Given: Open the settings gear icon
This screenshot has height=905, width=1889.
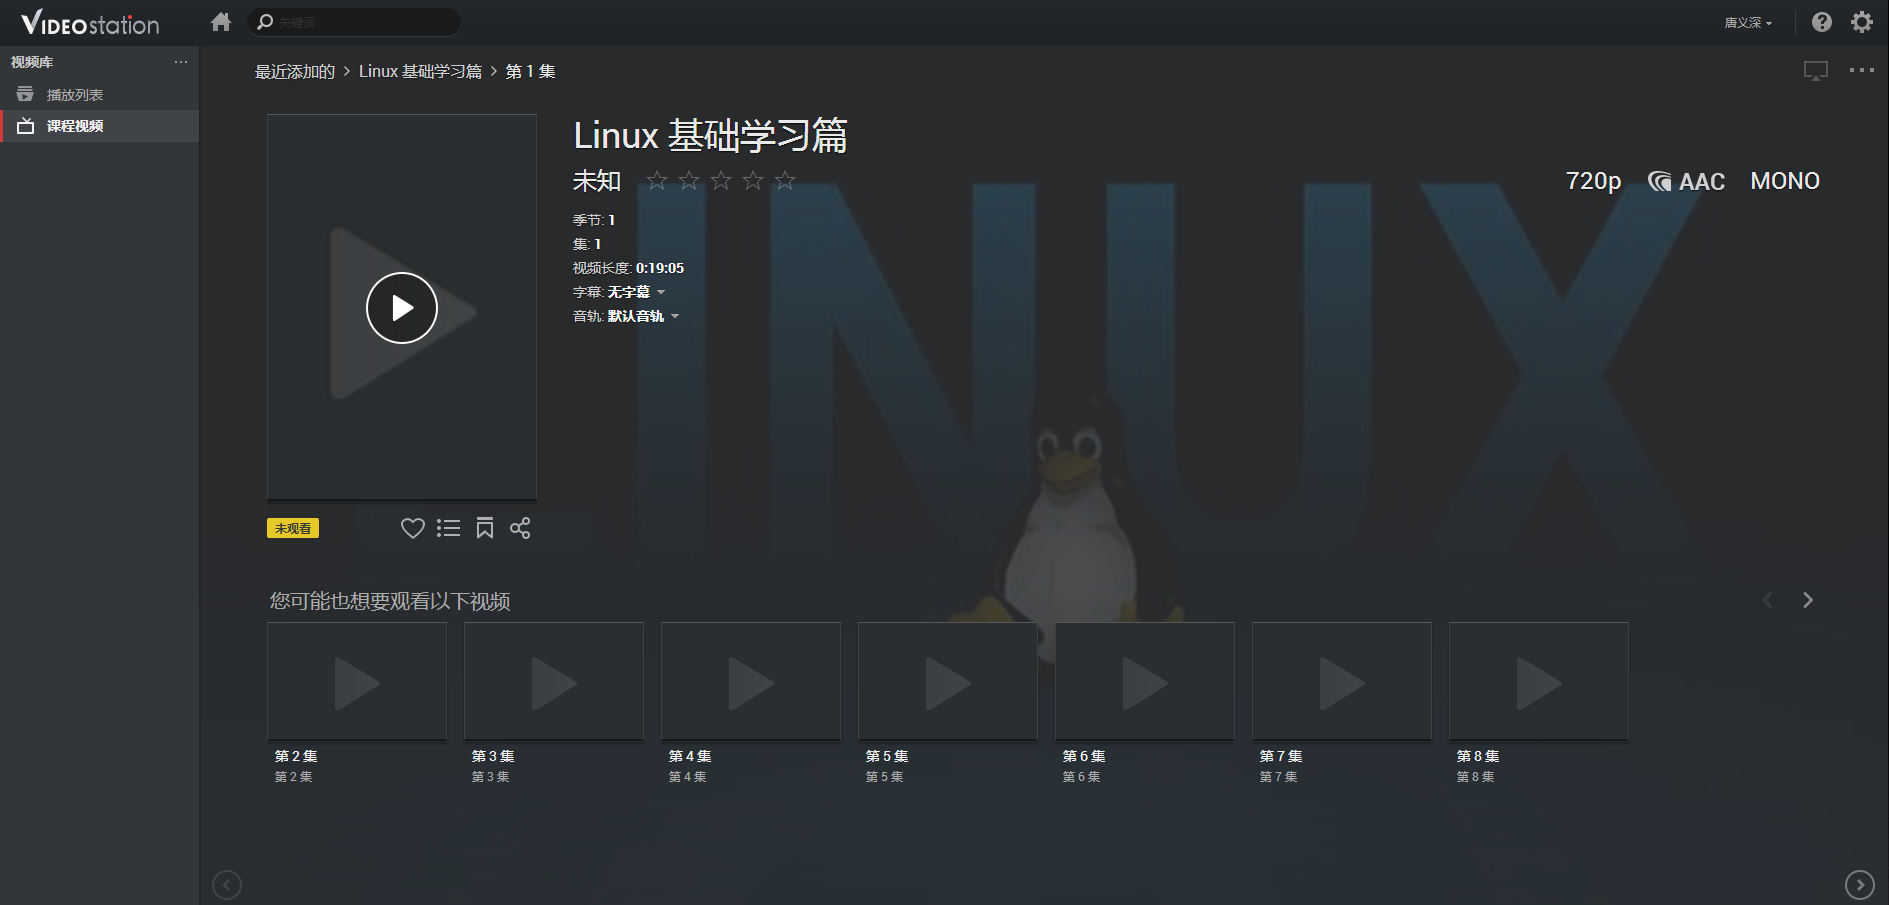Looking at the screenshot, I should [1861, 22].
